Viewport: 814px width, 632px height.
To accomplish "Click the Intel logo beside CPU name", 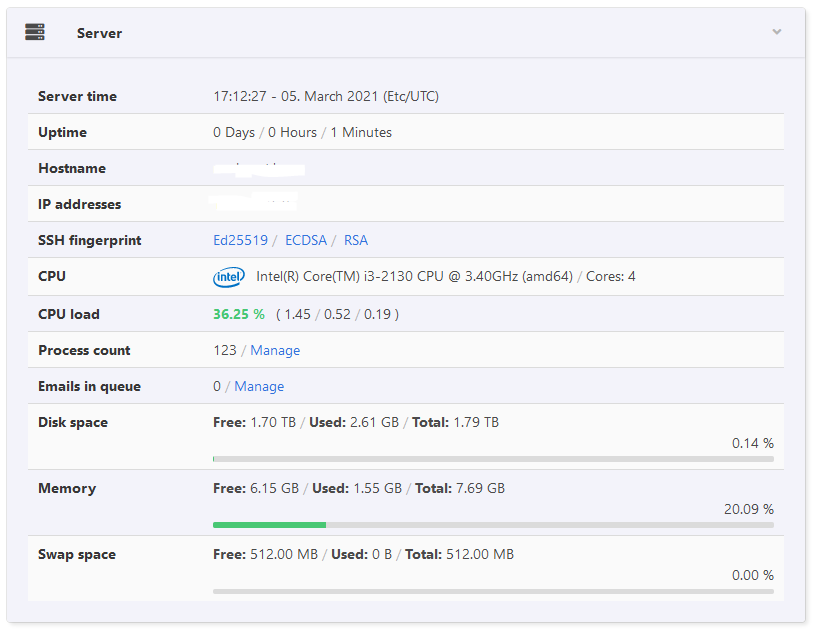I will click(x=228, y=277).
